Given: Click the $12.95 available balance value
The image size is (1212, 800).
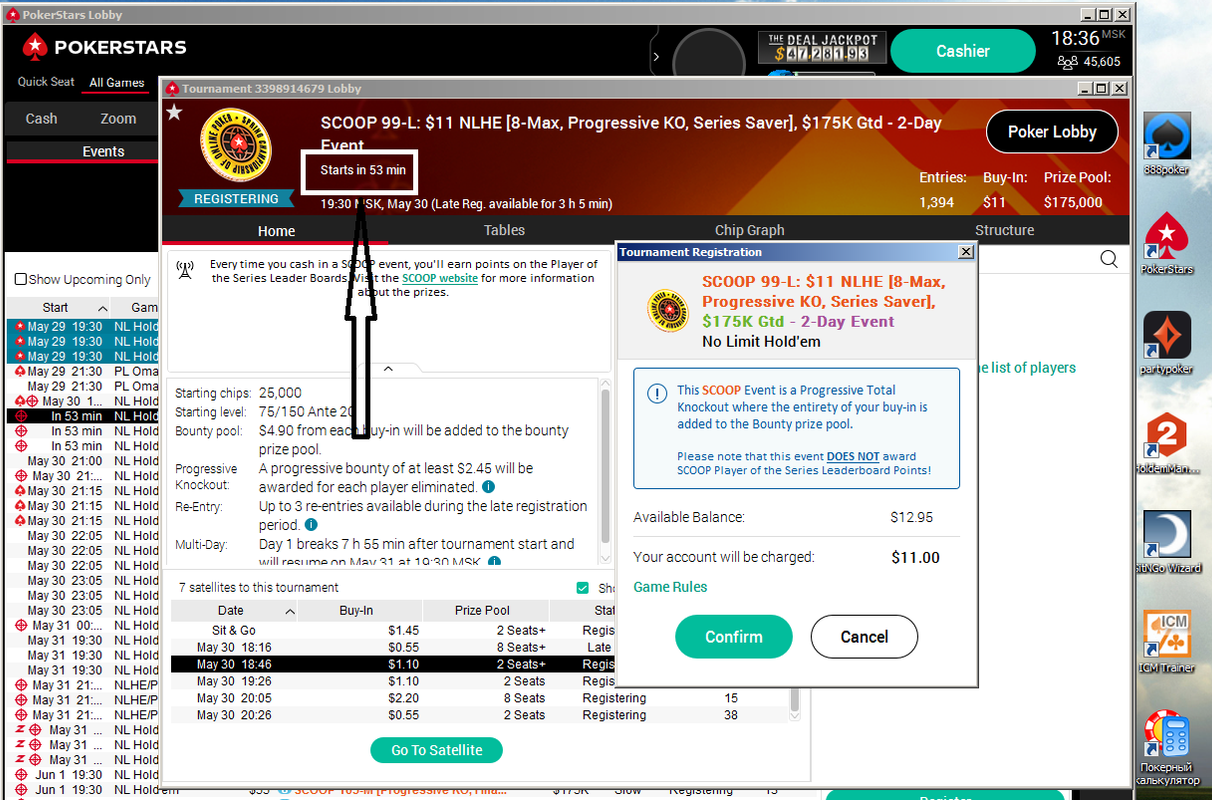Looking at the screenshot, I should click(911, 518).
